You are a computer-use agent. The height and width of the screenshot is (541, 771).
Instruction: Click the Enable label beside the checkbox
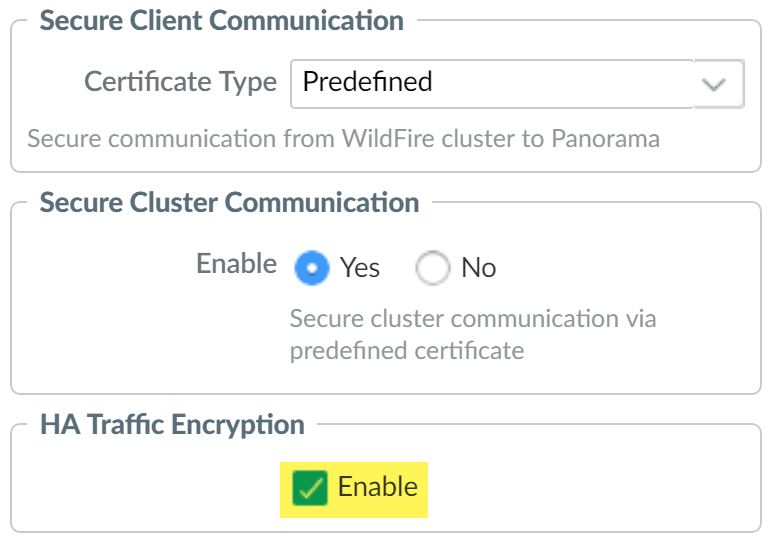click(x=378, y=488)
